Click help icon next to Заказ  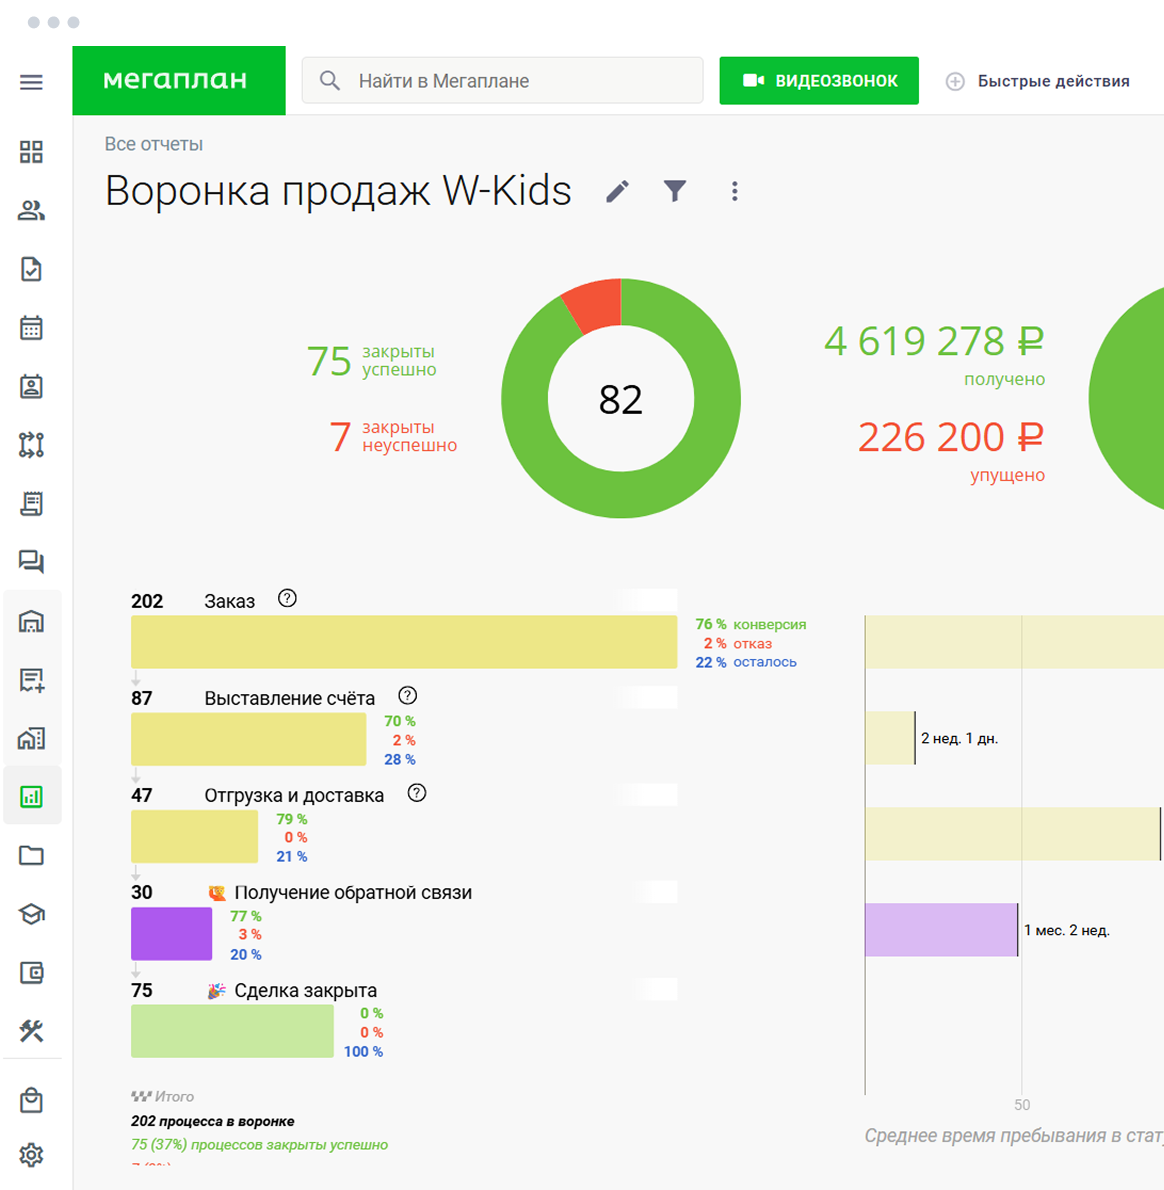tap(287, 599)
